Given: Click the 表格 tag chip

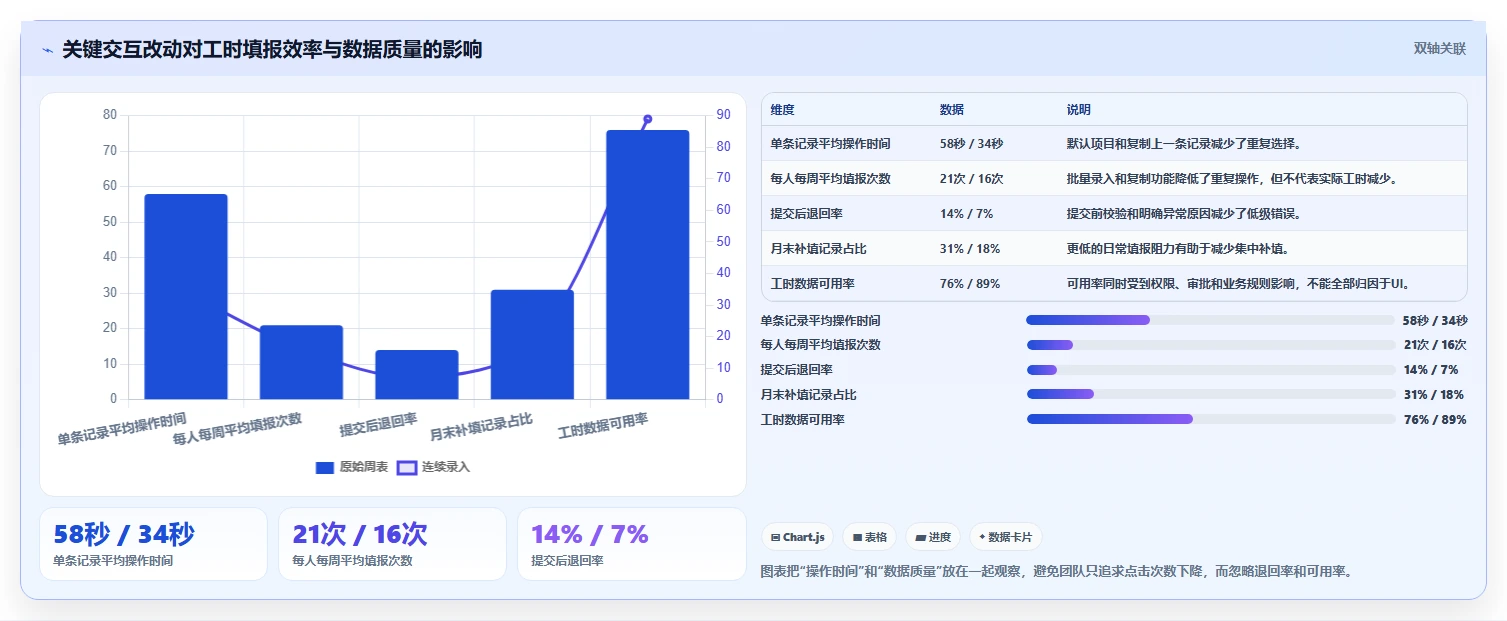Looking at the screenshot, I should (870, 537).
